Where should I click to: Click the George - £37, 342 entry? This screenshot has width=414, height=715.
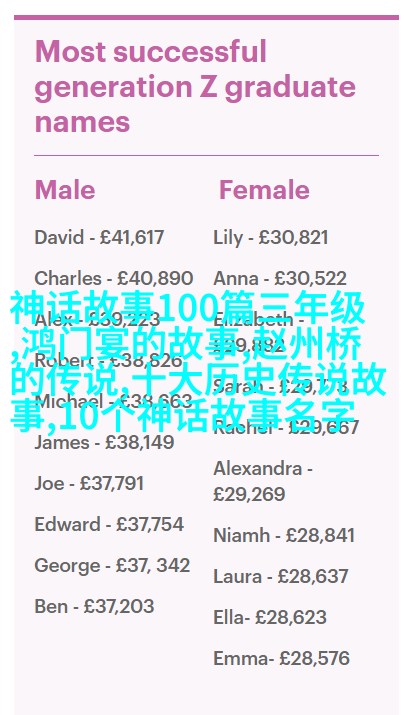tap(112, 565)
